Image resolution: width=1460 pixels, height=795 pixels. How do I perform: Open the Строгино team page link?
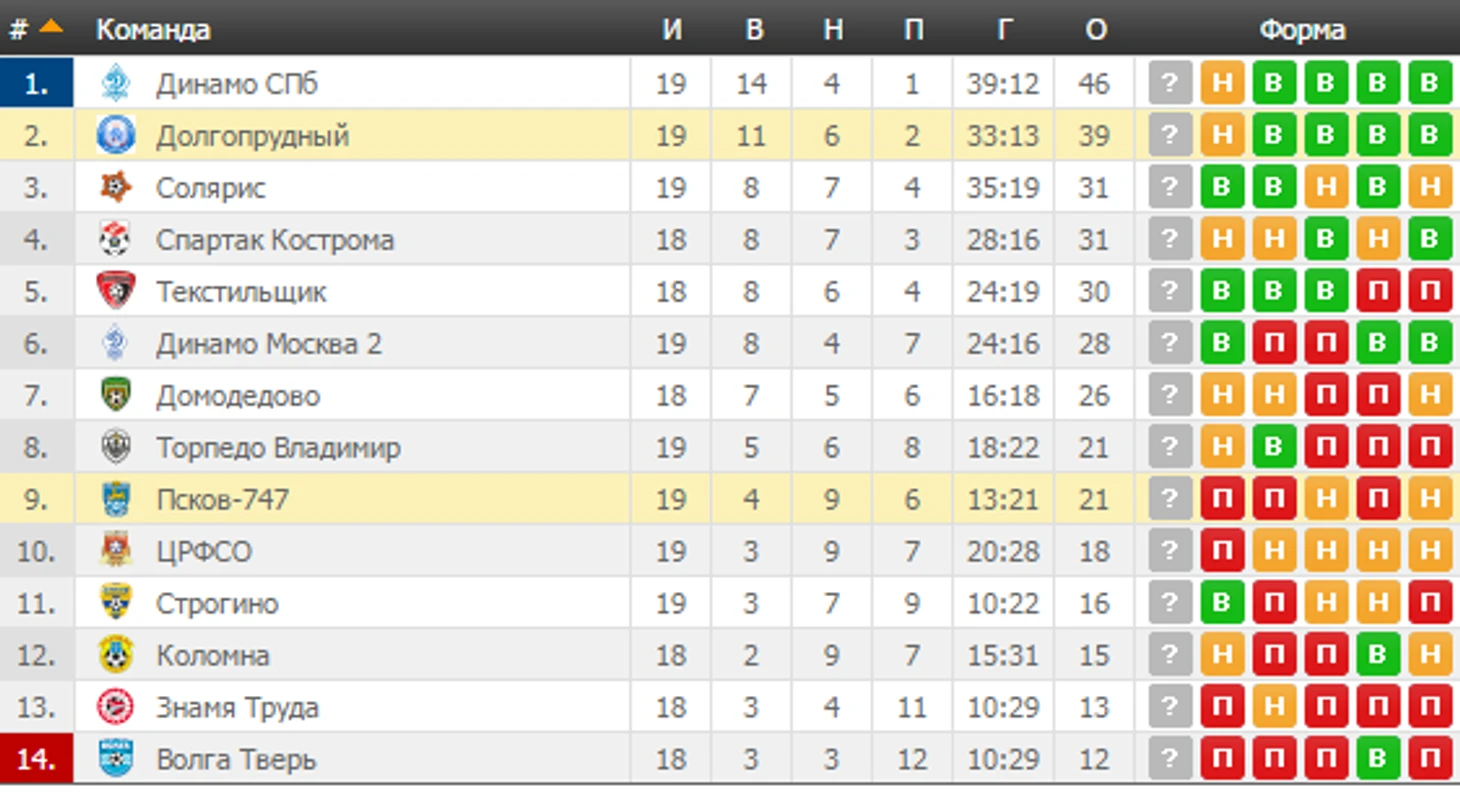coord(217,604)
